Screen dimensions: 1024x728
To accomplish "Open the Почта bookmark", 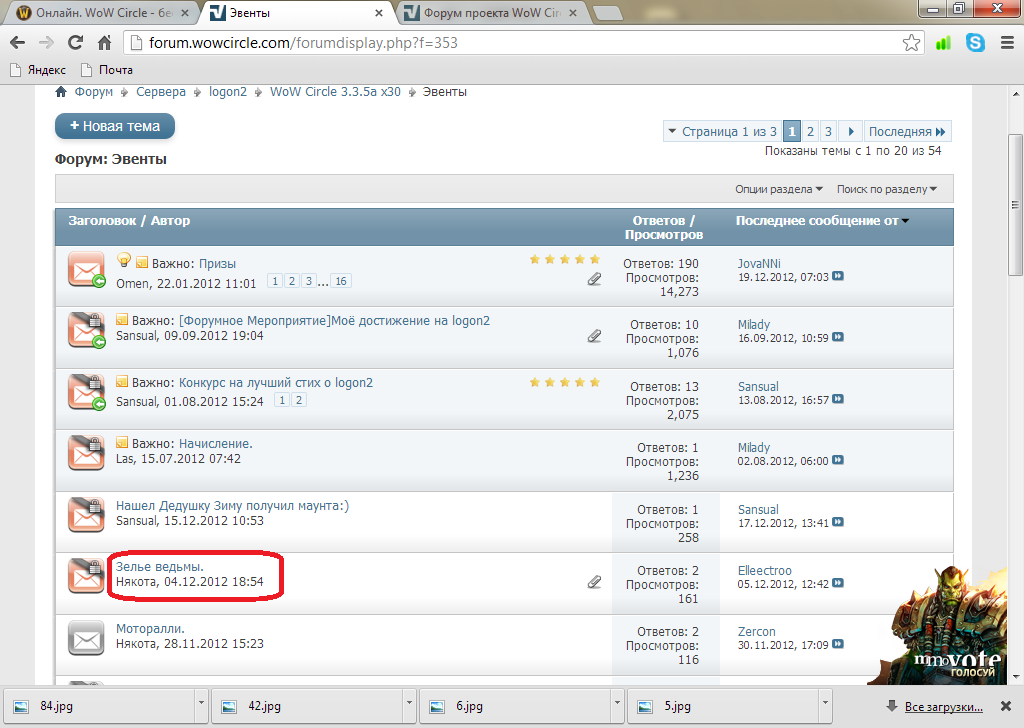I will [x=106, y=70].
